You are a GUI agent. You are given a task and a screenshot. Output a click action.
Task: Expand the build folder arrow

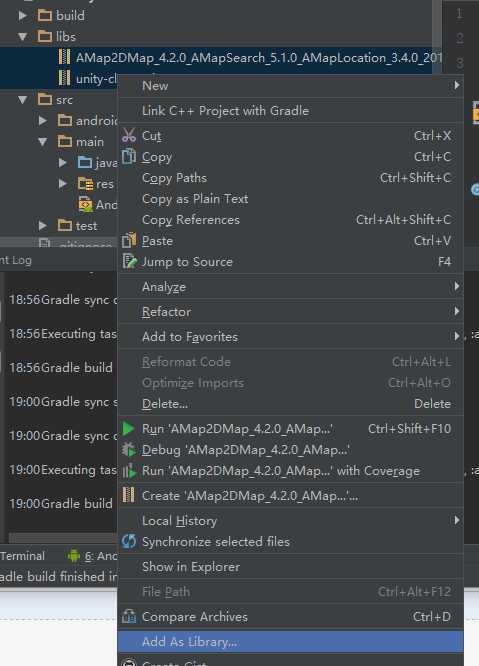point(22,16)
